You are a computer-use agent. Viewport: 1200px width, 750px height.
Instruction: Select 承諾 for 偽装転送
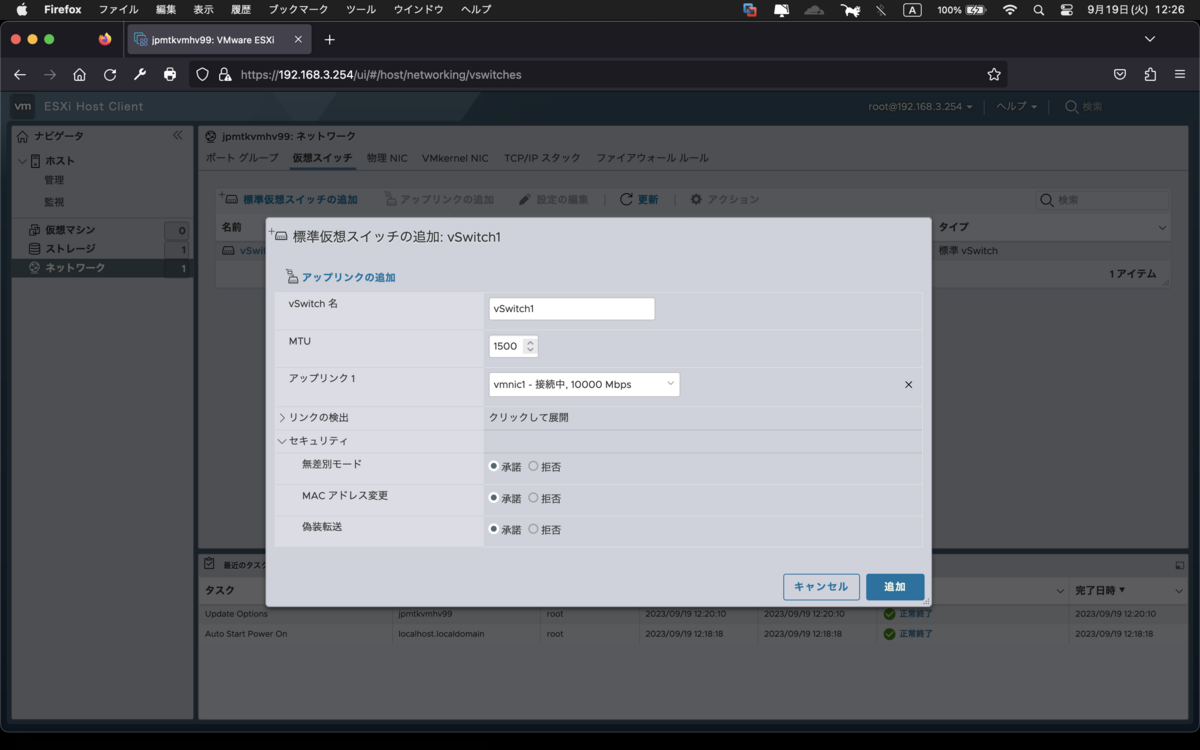point(494,529)
